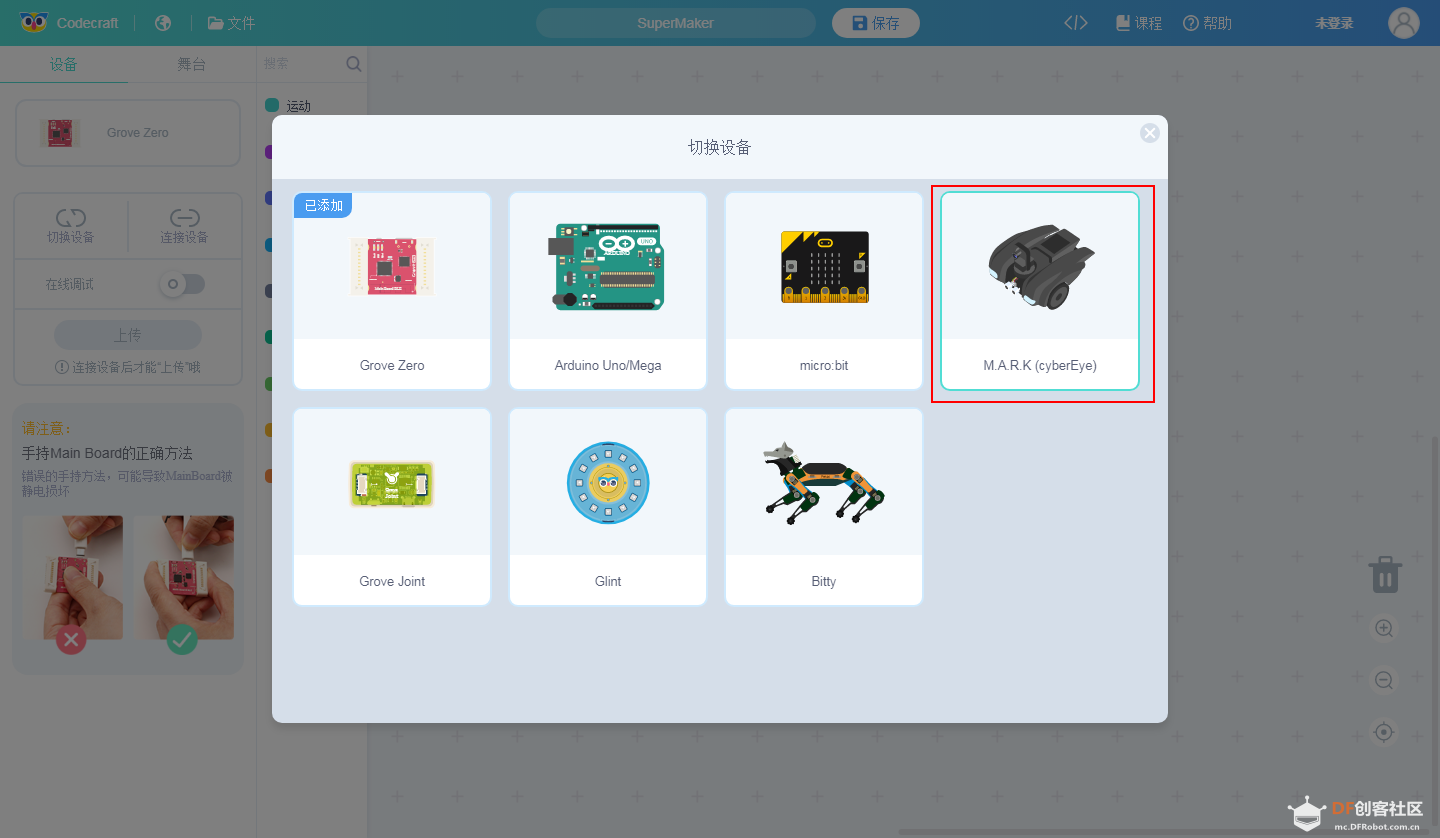
Task: Select the Grove Joint device card
Action: (x=392, y=507)
